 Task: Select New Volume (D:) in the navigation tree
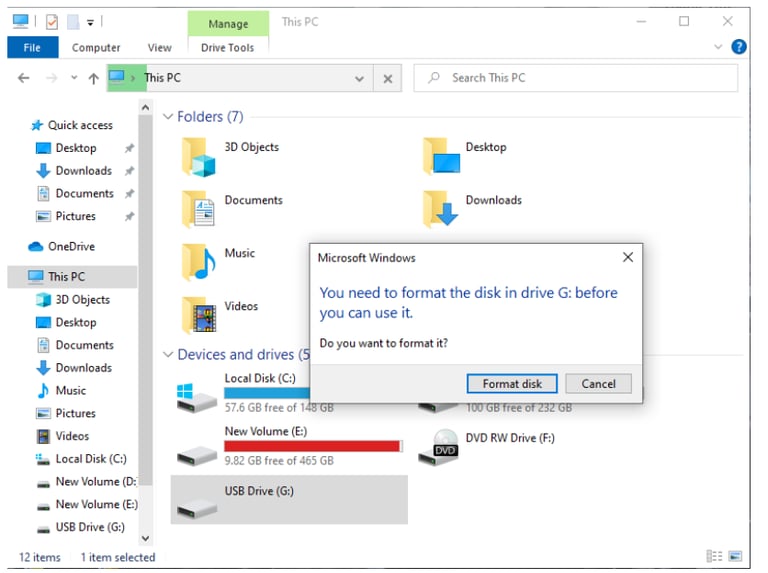pos(96,481)
